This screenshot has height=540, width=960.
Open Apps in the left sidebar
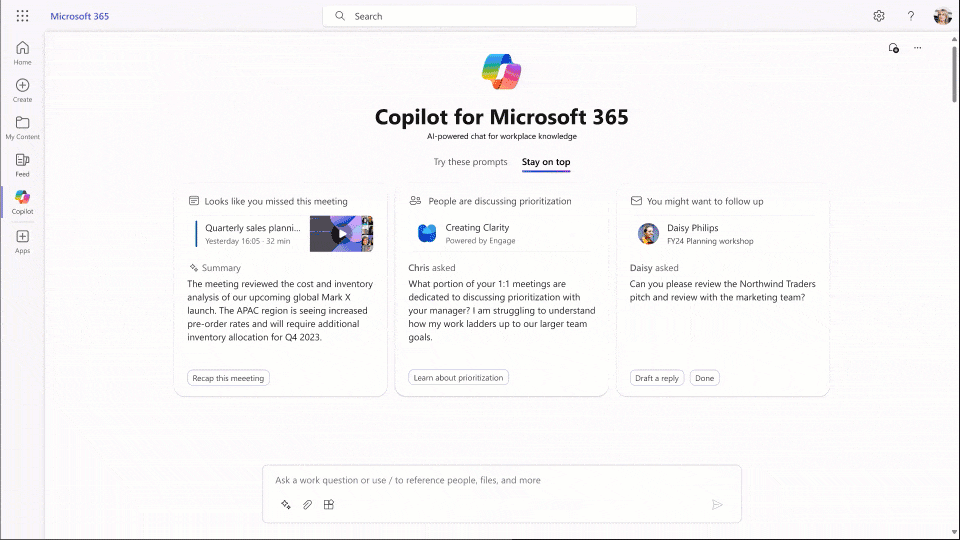pos(22,241)
